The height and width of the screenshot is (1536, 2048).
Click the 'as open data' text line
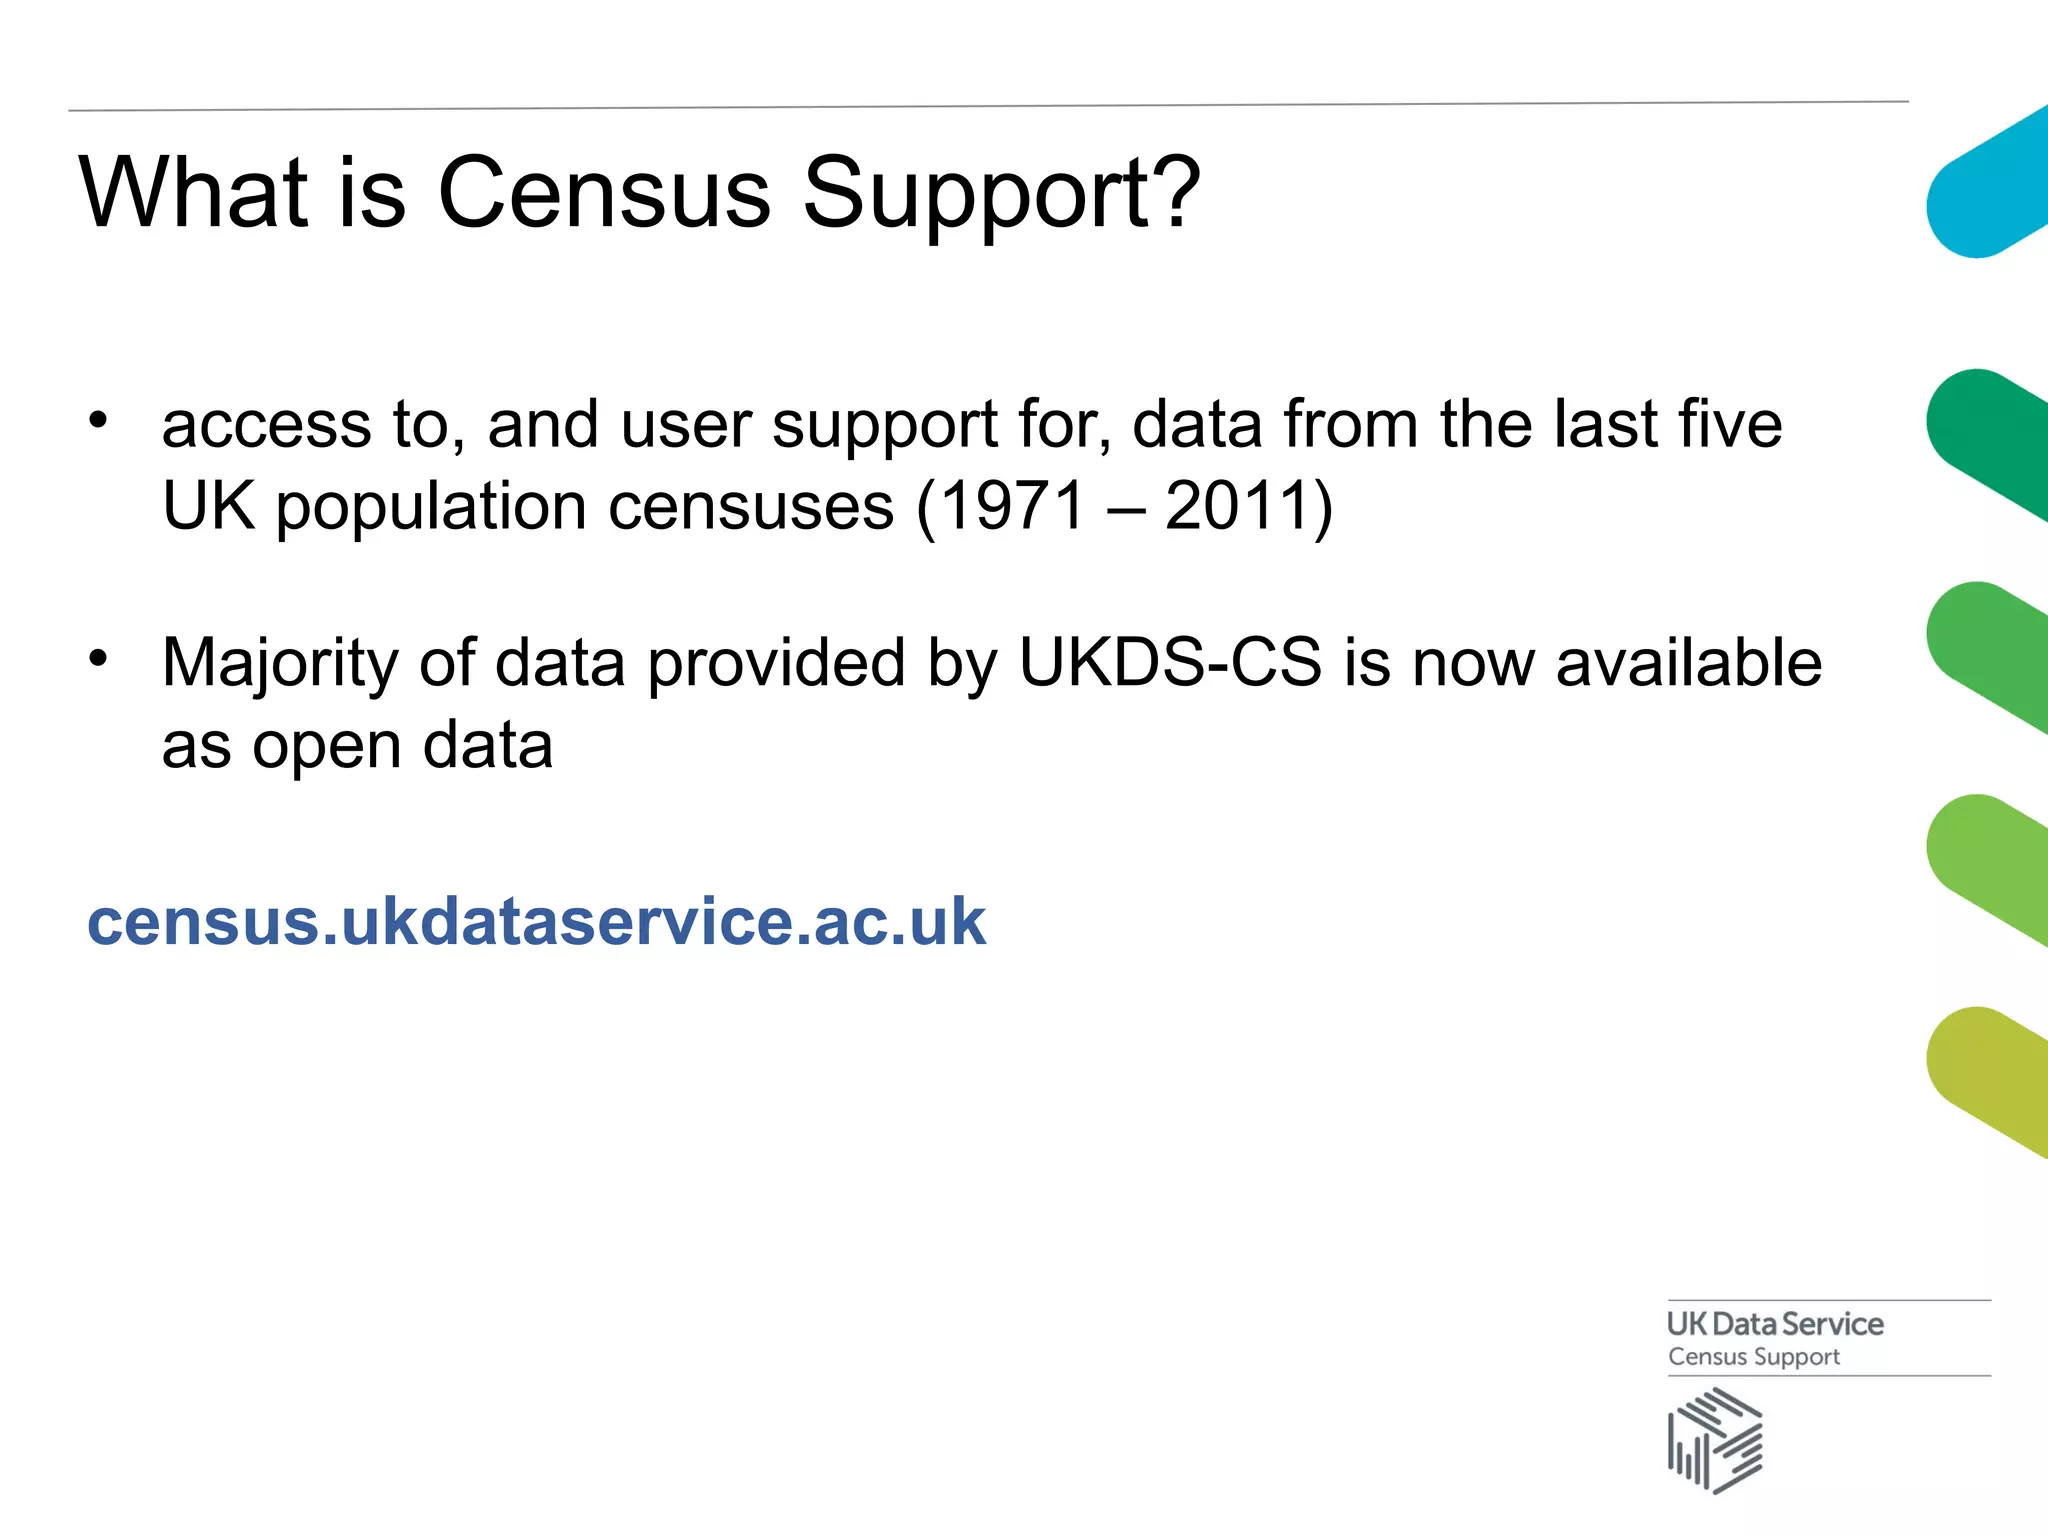(x=357, y=746)
